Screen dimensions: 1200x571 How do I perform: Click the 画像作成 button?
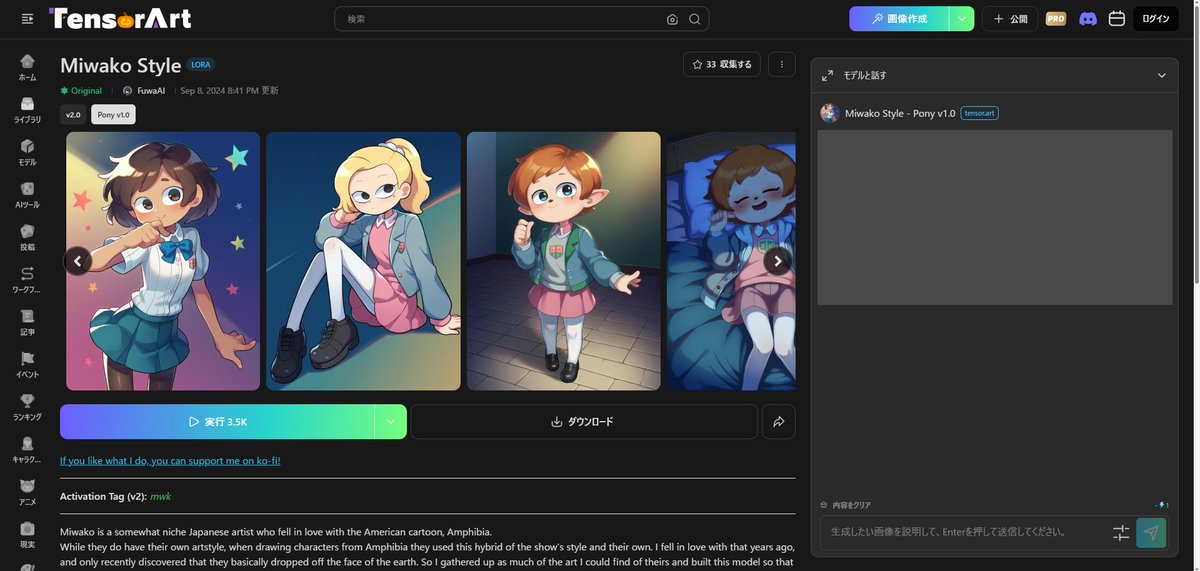(899, 19)
